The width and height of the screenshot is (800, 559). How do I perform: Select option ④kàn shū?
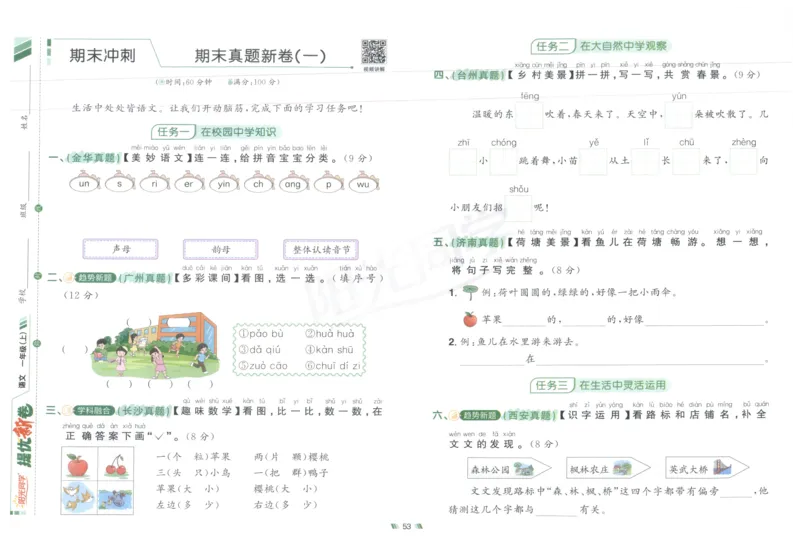tap(329, 350)
